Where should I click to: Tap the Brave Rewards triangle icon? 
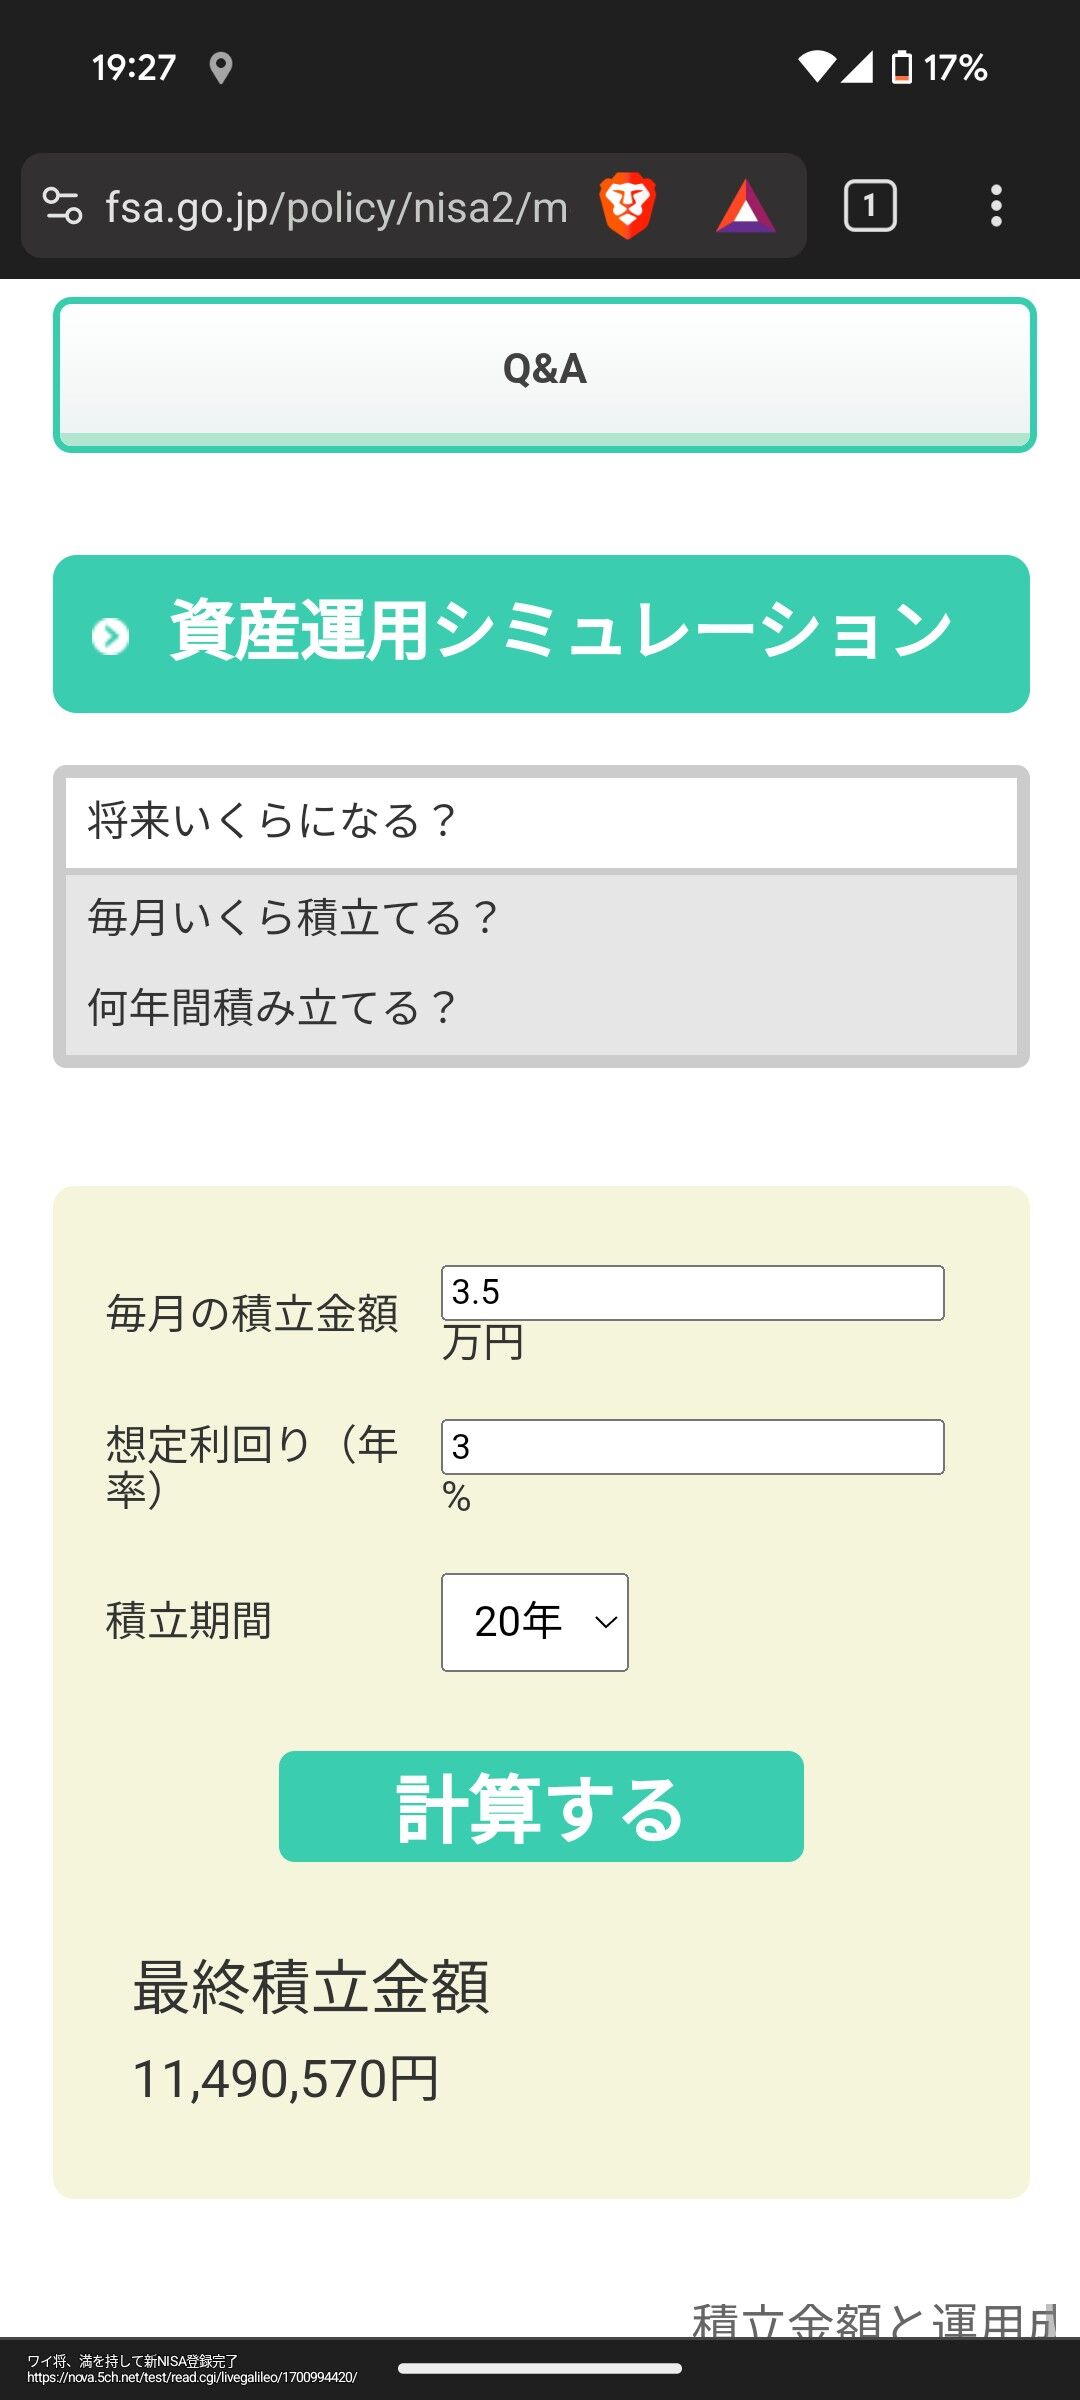pyautogui.click(x=745, y=207)
